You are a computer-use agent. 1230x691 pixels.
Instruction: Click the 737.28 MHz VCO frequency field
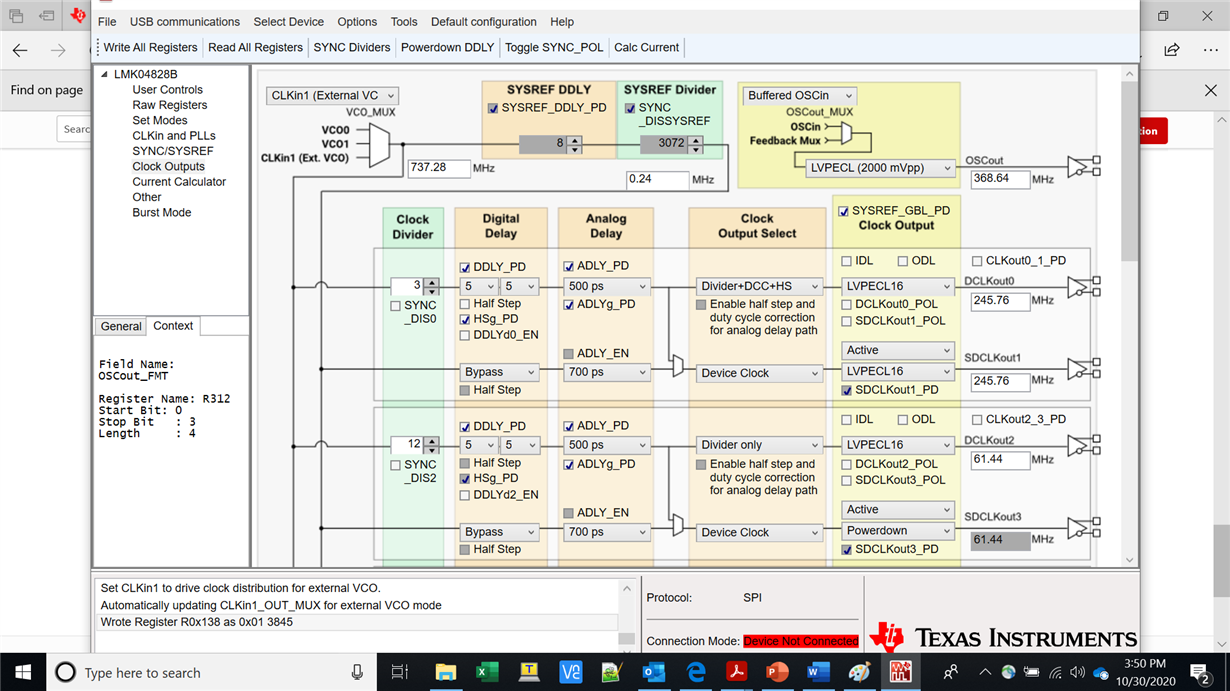point(439,168)
